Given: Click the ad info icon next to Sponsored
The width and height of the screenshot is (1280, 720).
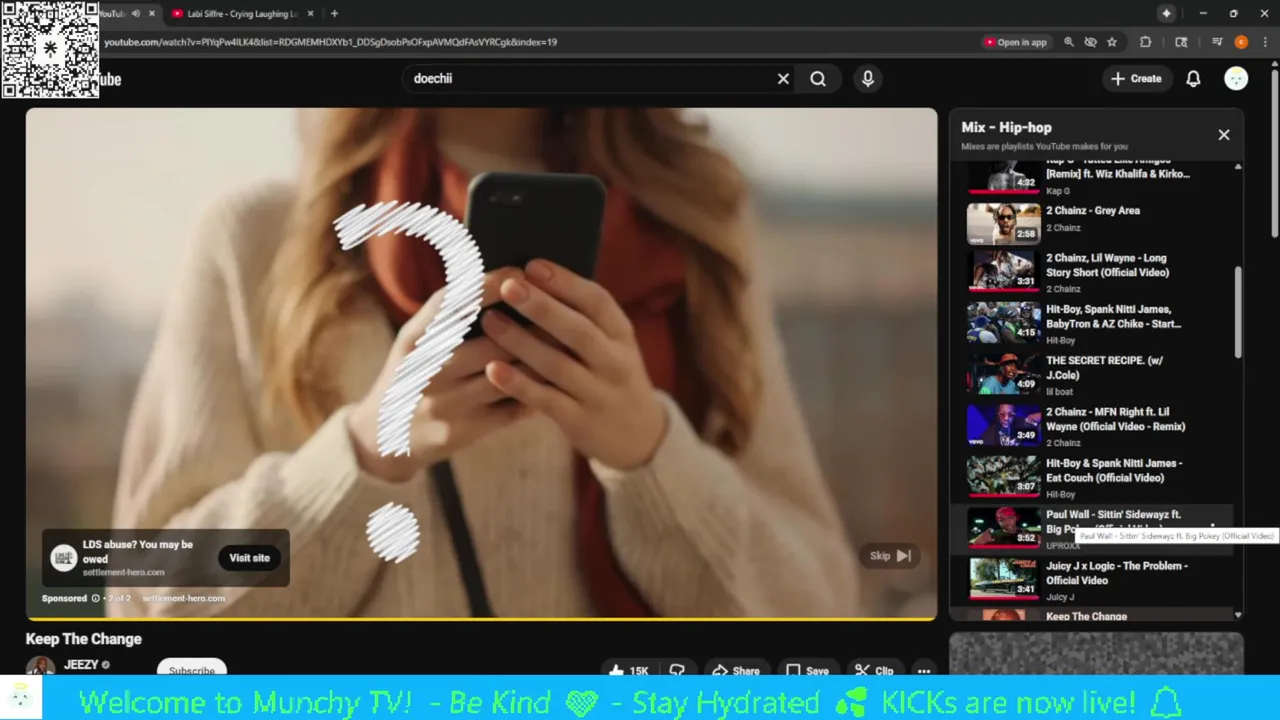Looking at the screenshot, I should coord(95,598).
